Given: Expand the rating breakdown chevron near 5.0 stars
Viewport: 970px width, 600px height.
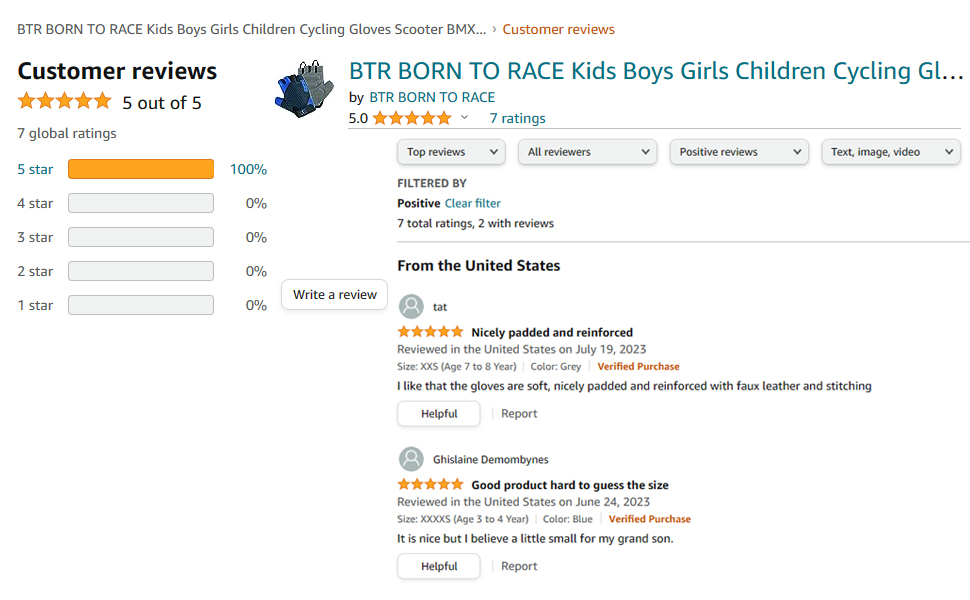Looking at the screenshot, I should [x=464, y=118].
